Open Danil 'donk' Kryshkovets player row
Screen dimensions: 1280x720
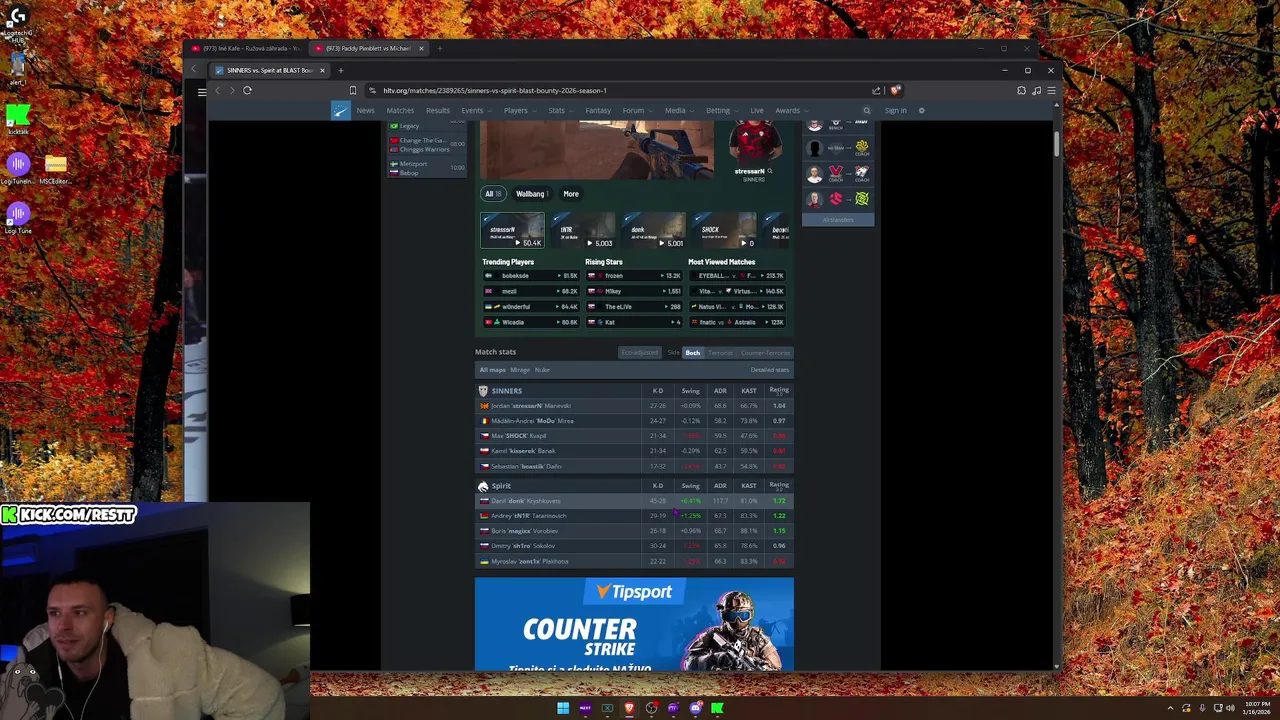point(634,501)
